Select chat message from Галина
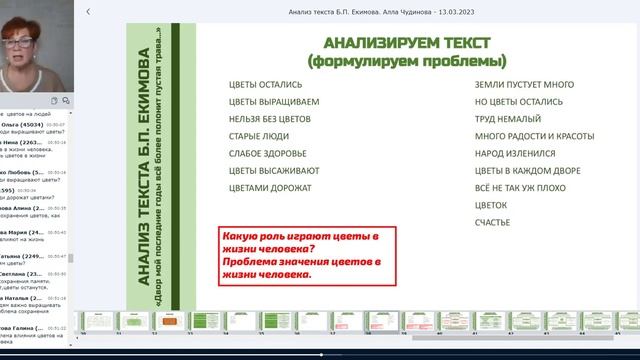Image resolution: width=640 pixels, height=360 pixels. click(x=33, y=335)
